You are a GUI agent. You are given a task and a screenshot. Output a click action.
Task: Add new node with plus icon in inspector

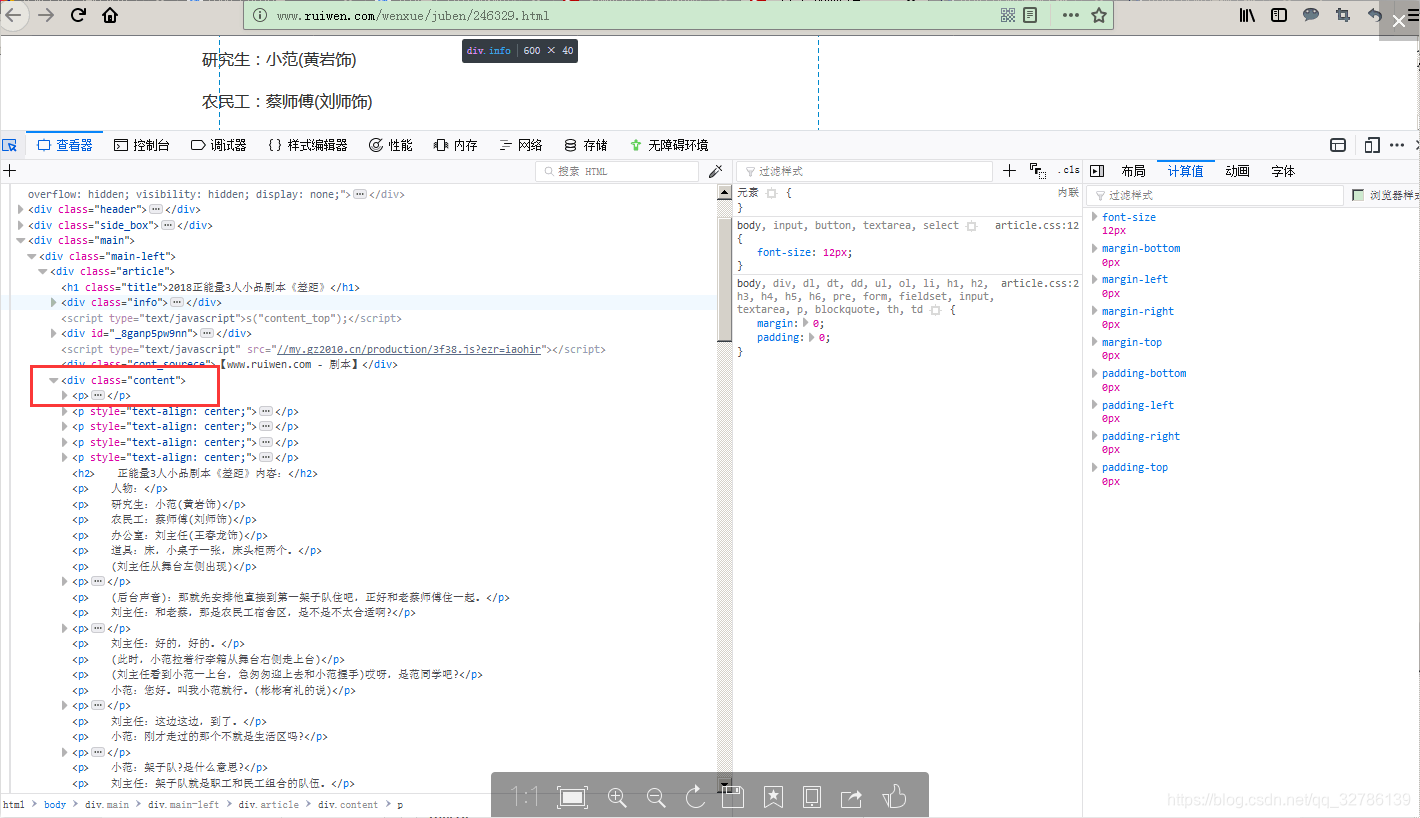(x=10, y=171)
